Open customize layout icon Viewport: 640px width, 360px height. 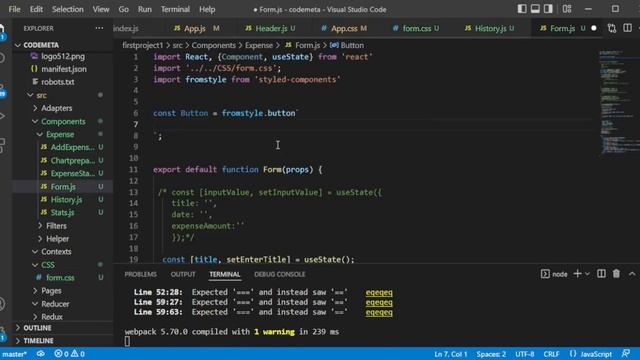(x=567, y=9)
